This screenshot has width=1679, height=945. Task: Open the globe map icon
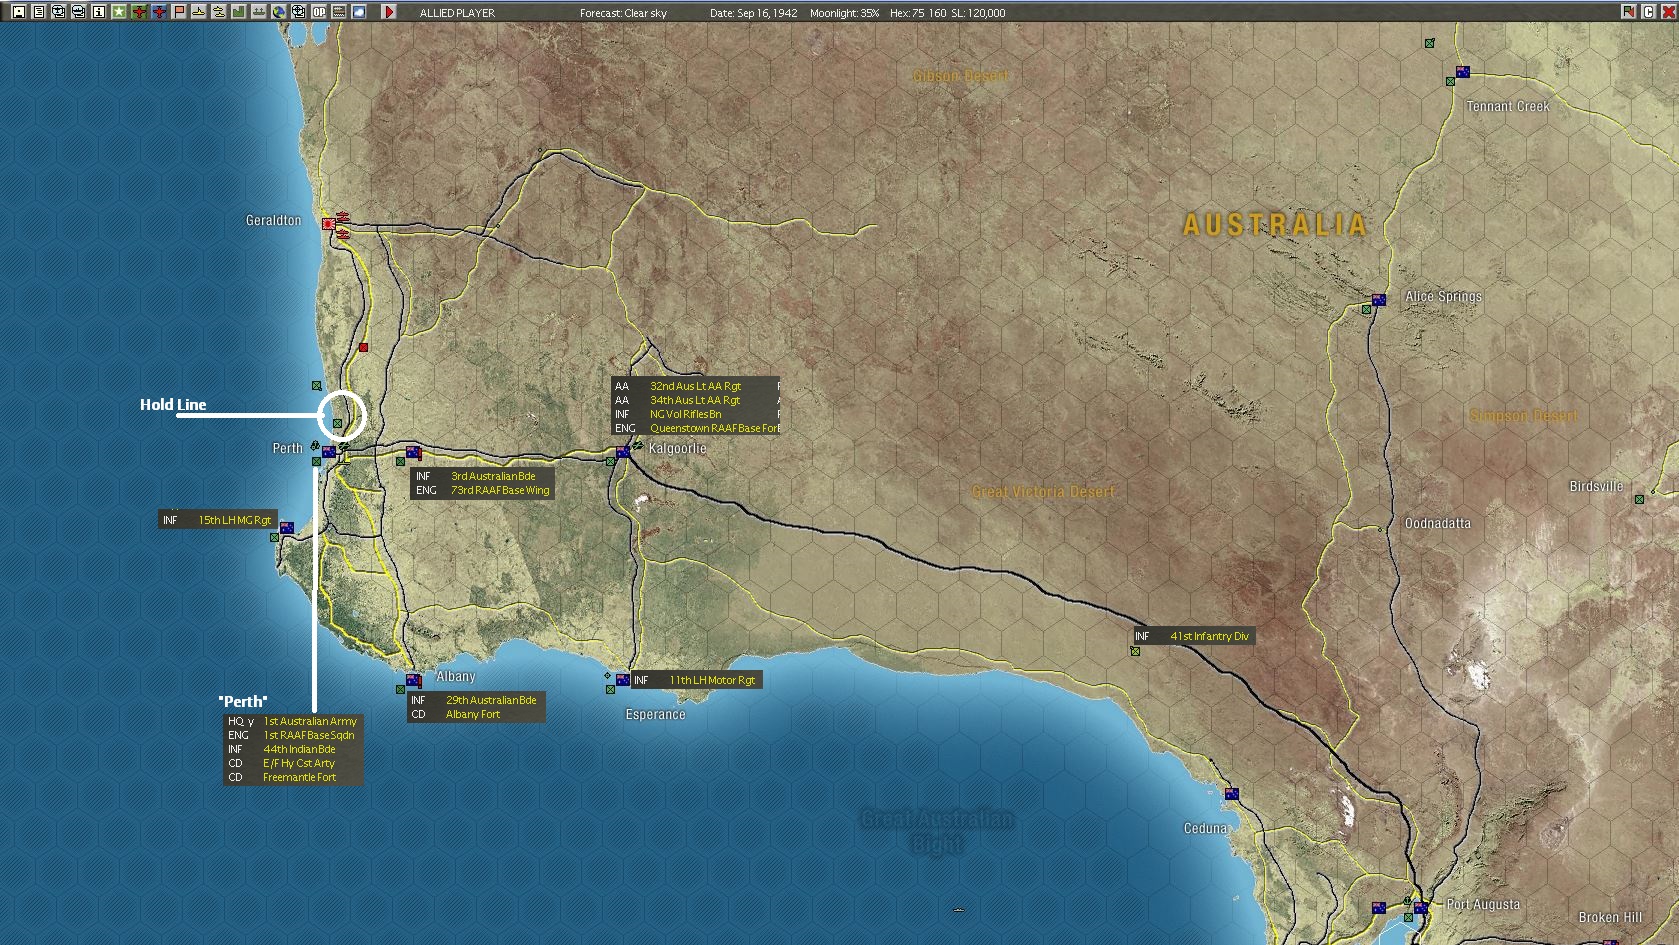[x=278, y=12]
